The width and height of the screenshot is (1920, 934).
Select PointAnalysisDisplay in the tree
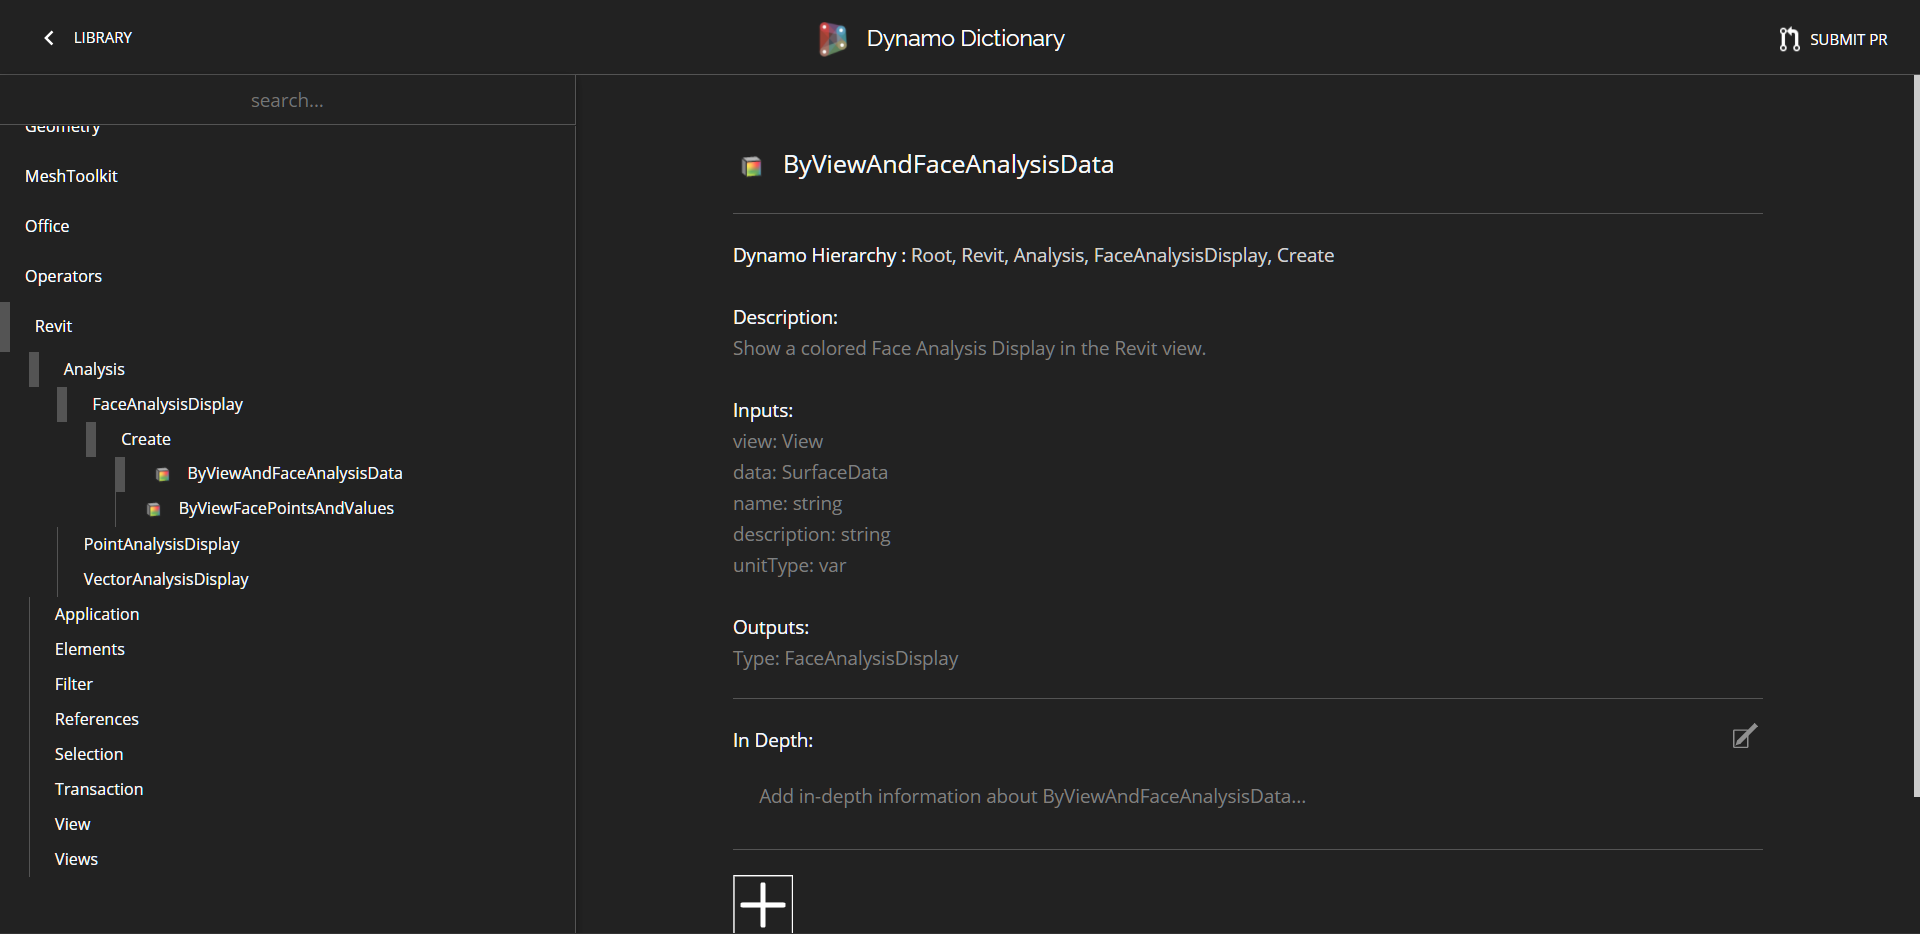click(161, 543)
